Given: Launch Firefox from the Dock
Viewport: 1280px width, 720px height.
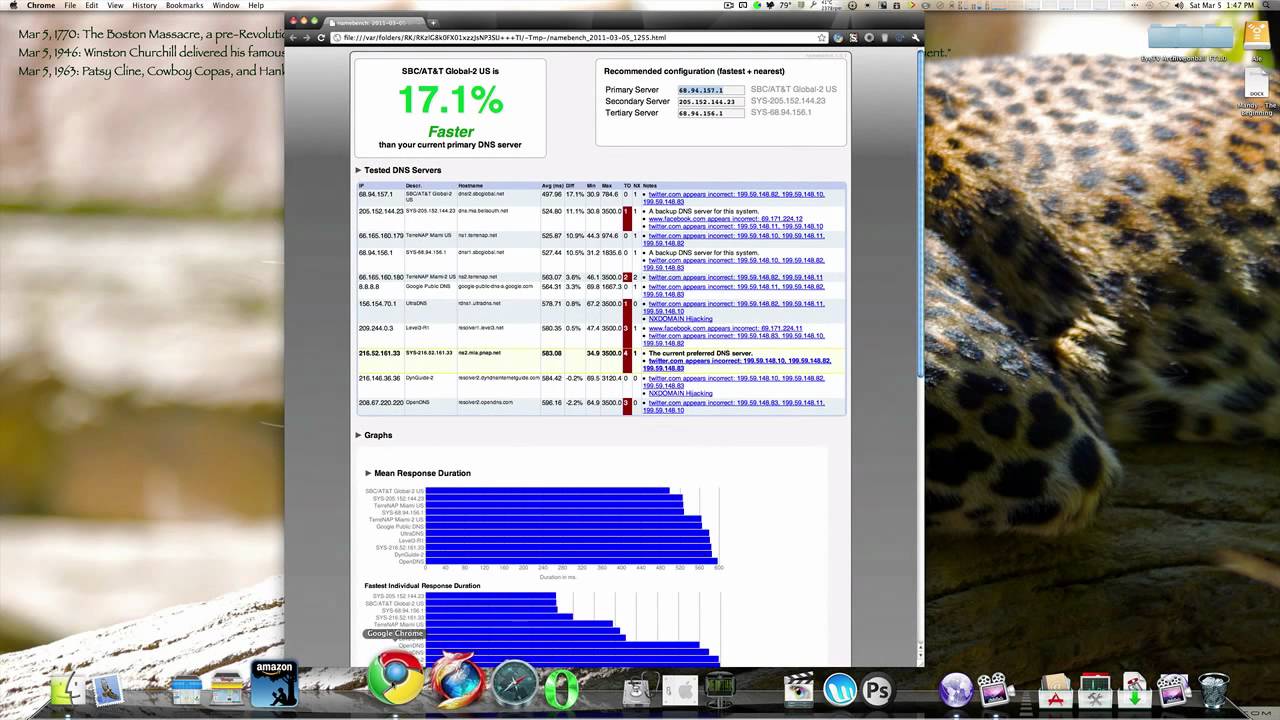Looking at the screenshot, I should click(458, 682).
